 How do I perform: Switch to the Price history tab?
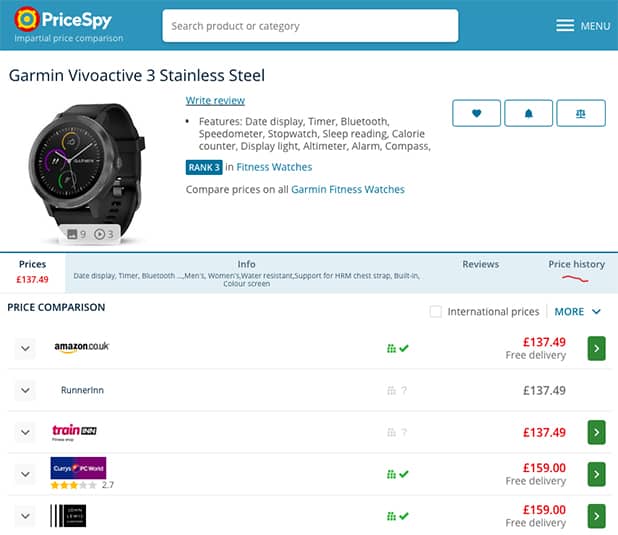pyautogui.click(x=576, y=264)
